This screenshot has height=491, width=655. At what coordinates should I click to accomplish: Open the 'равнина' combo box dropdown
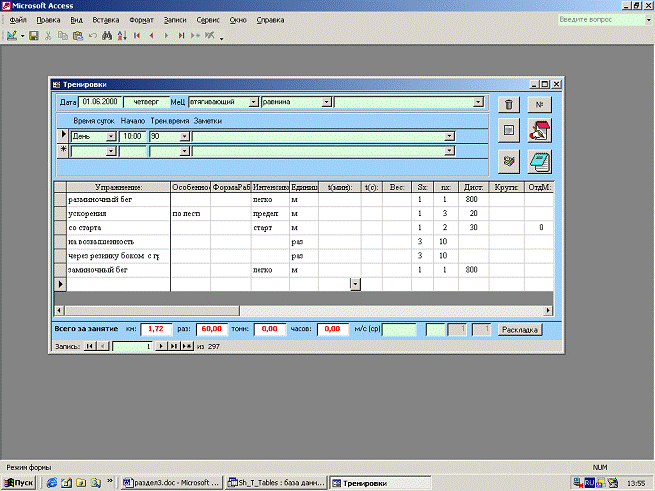327,102
